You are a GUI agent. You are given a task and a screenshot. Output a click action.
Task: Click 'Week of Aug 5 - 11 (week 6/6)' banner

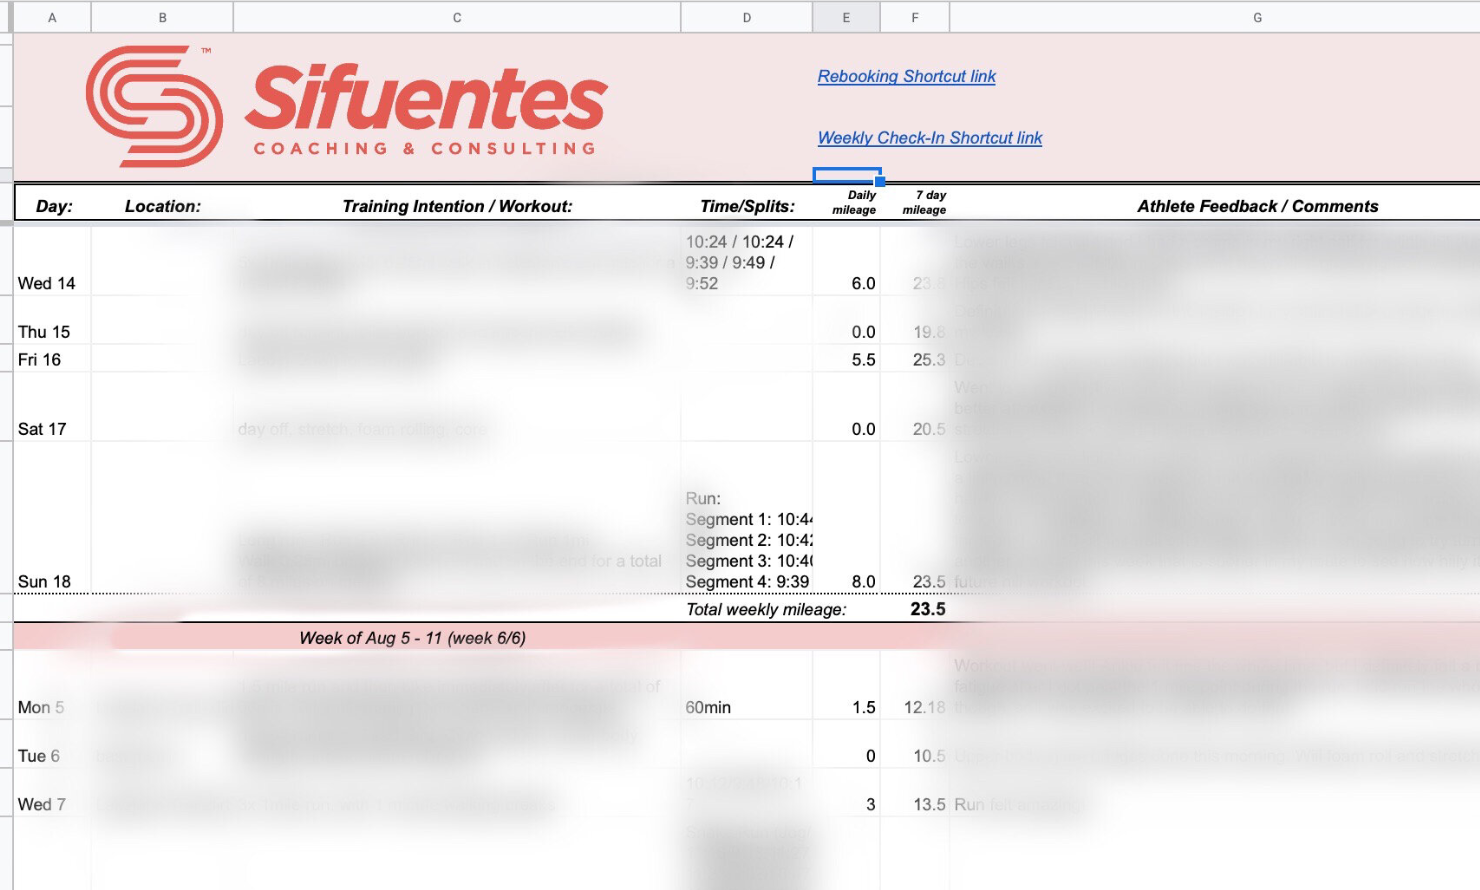pos(412,638)
